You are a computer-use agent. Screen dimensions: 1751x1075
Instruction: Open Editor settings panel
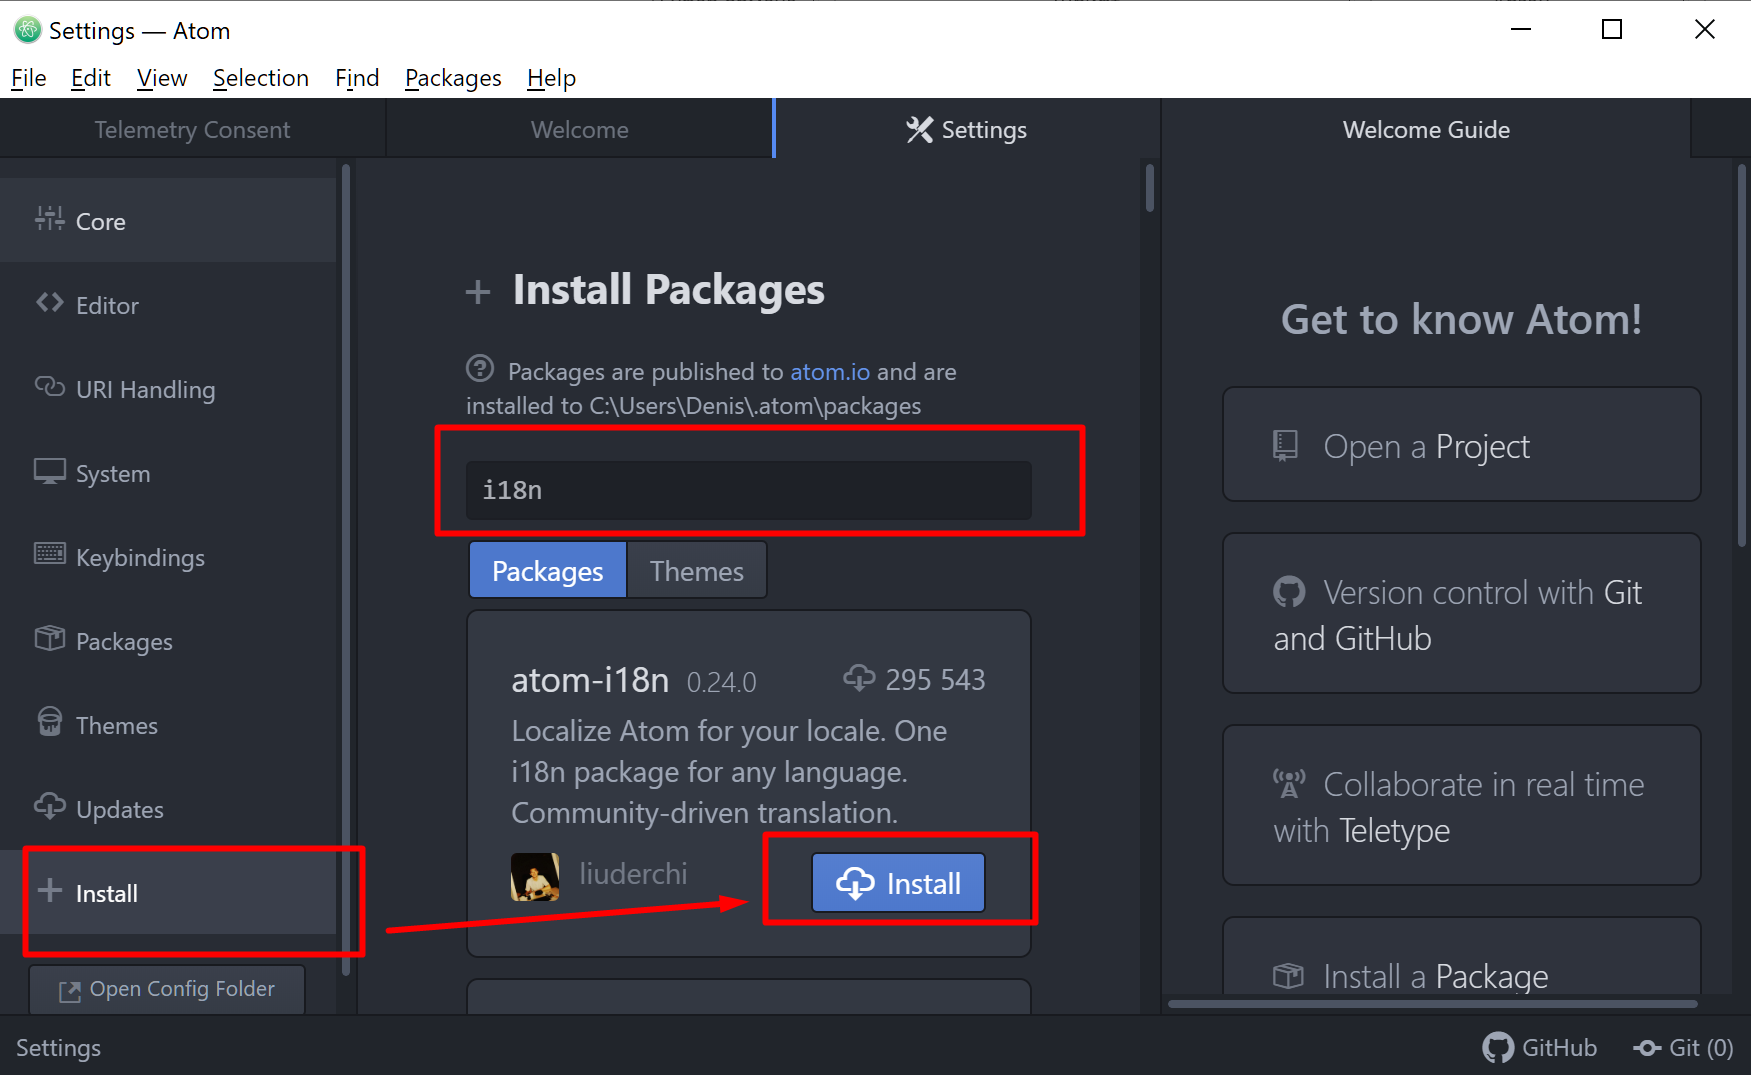(x=168, y=305)
